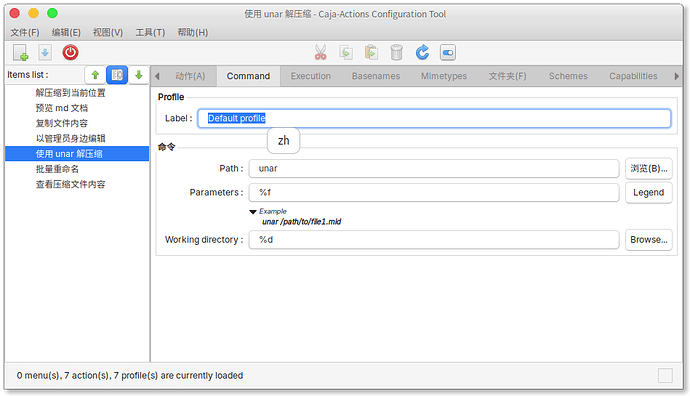
Task: Click the profile Label input field
Action: pos(434,118)
